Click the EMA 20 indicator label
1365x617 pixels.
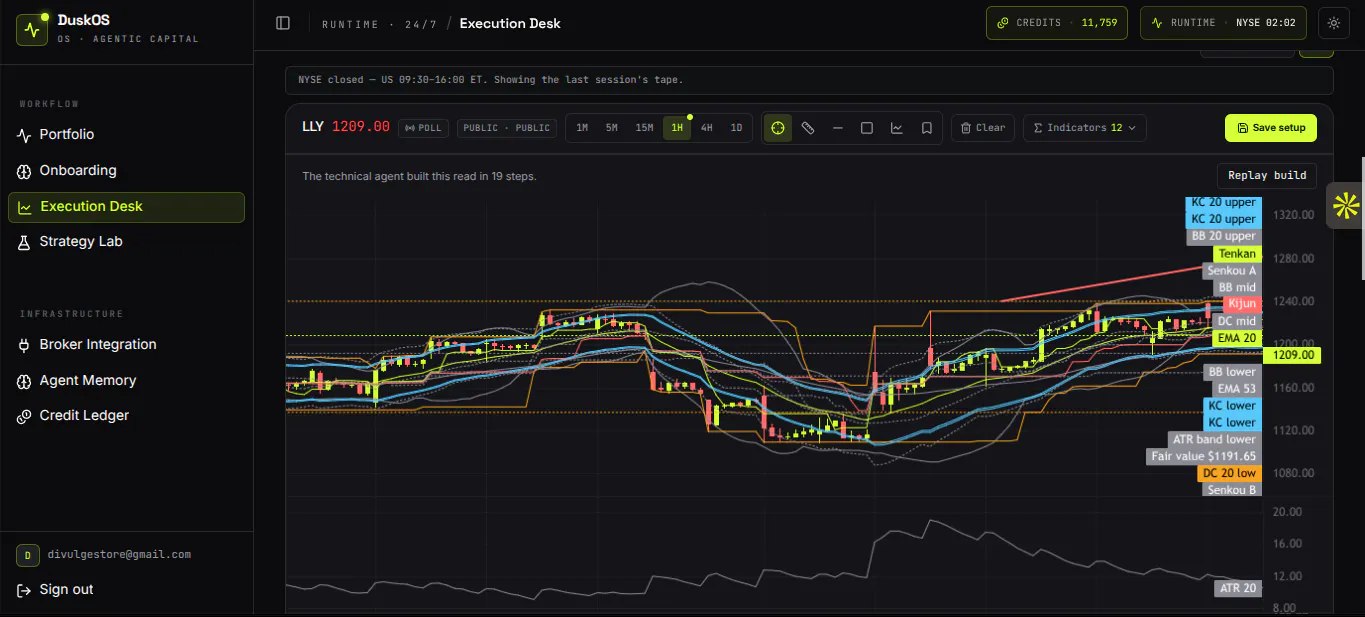point(1236,339)
